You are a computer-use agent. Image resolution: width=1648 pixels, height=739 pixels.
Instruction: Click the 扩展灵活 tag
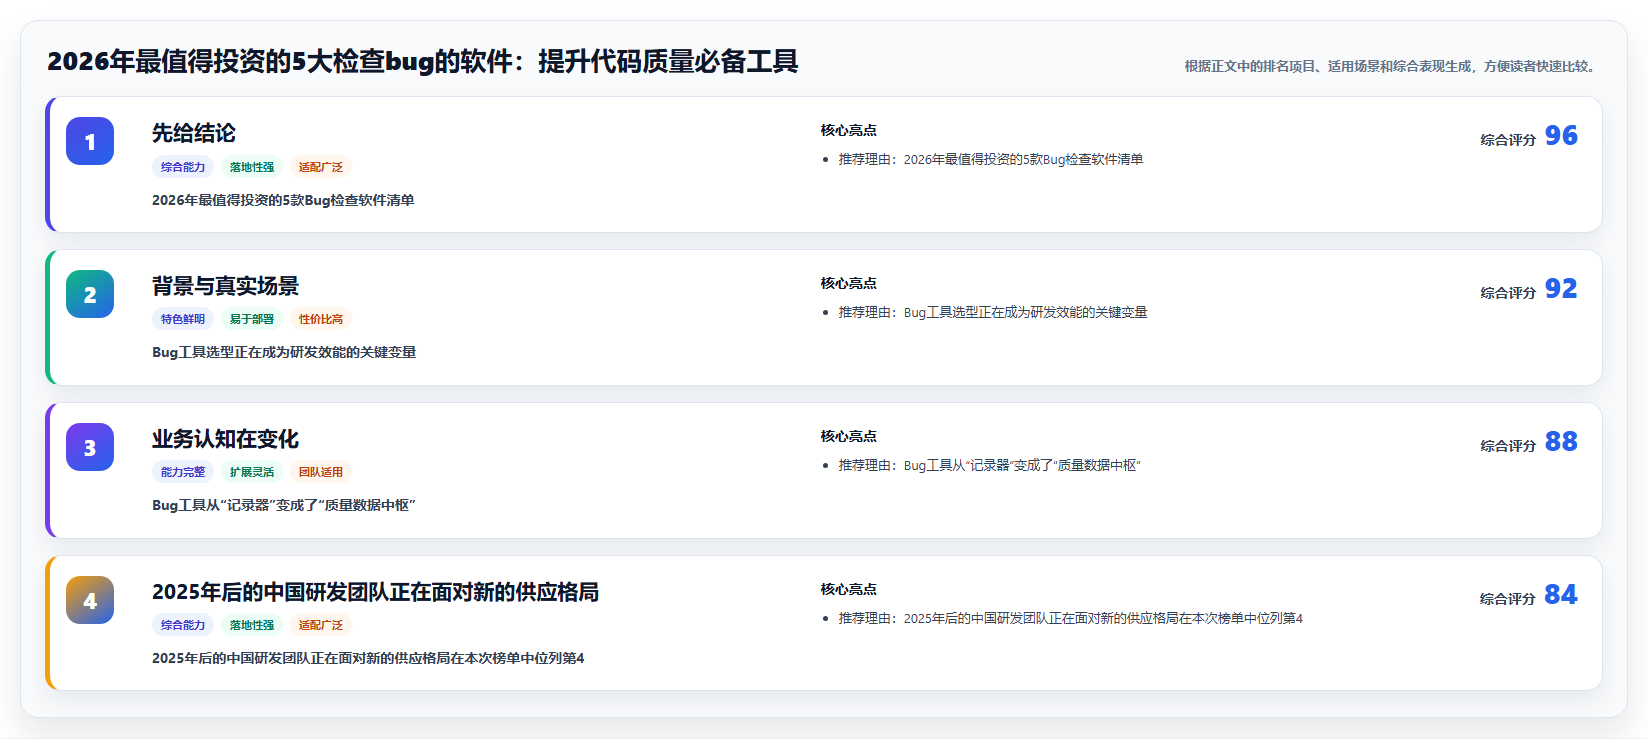click(x=252, y=472)
